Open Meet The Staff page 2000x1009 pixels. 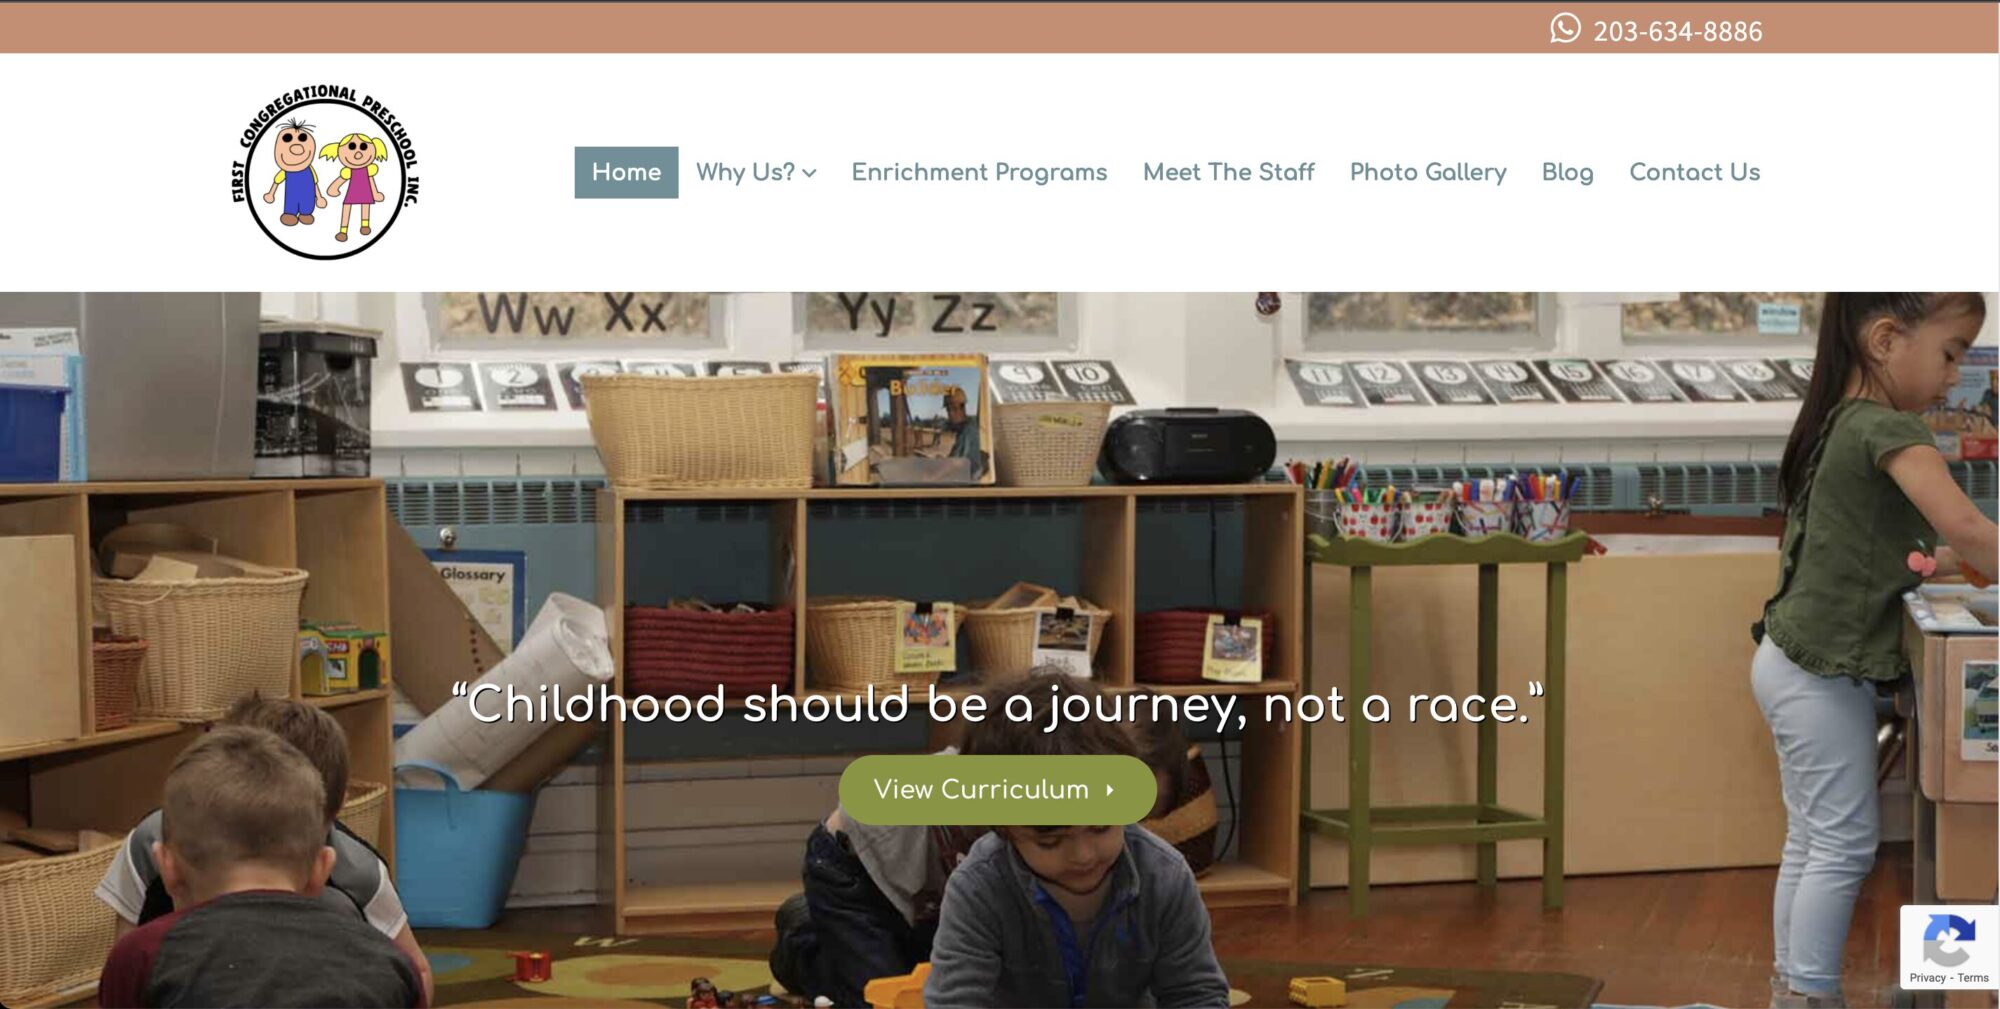click(1228, 172)
